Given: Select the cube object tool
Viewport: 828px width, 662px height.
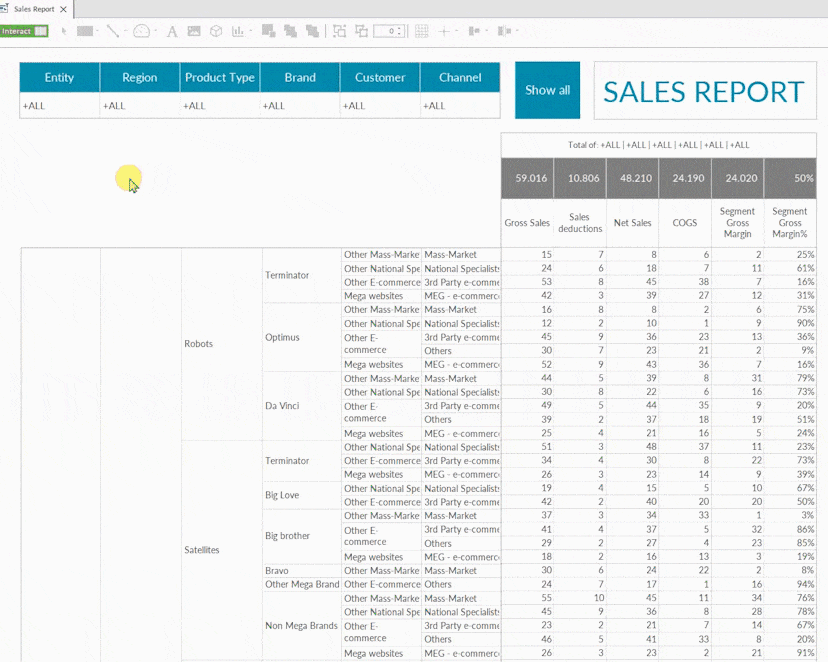Looking at the screenshot, I should (215, 31).
